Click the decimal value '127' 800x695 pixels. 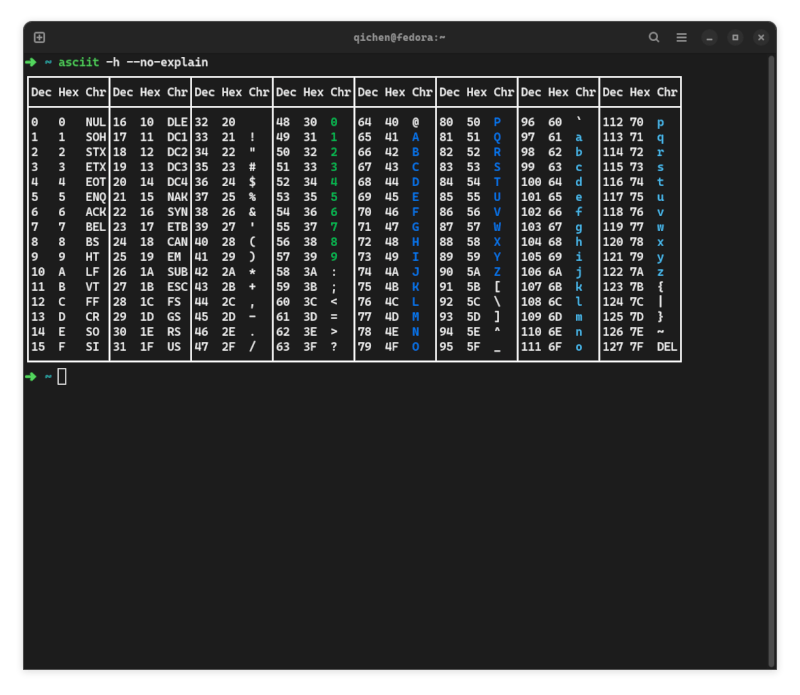(613, 347)
